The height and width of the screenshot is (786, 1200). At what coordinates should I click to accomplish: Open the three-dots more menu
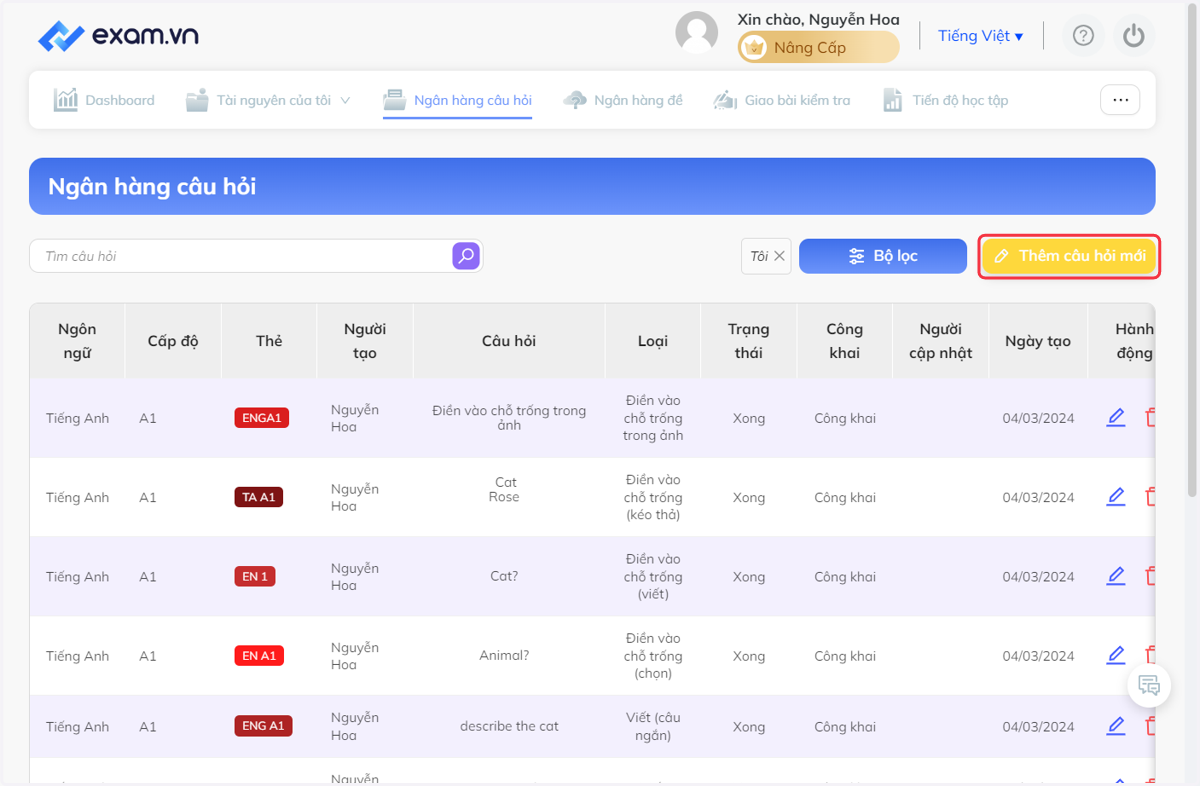1120,100
